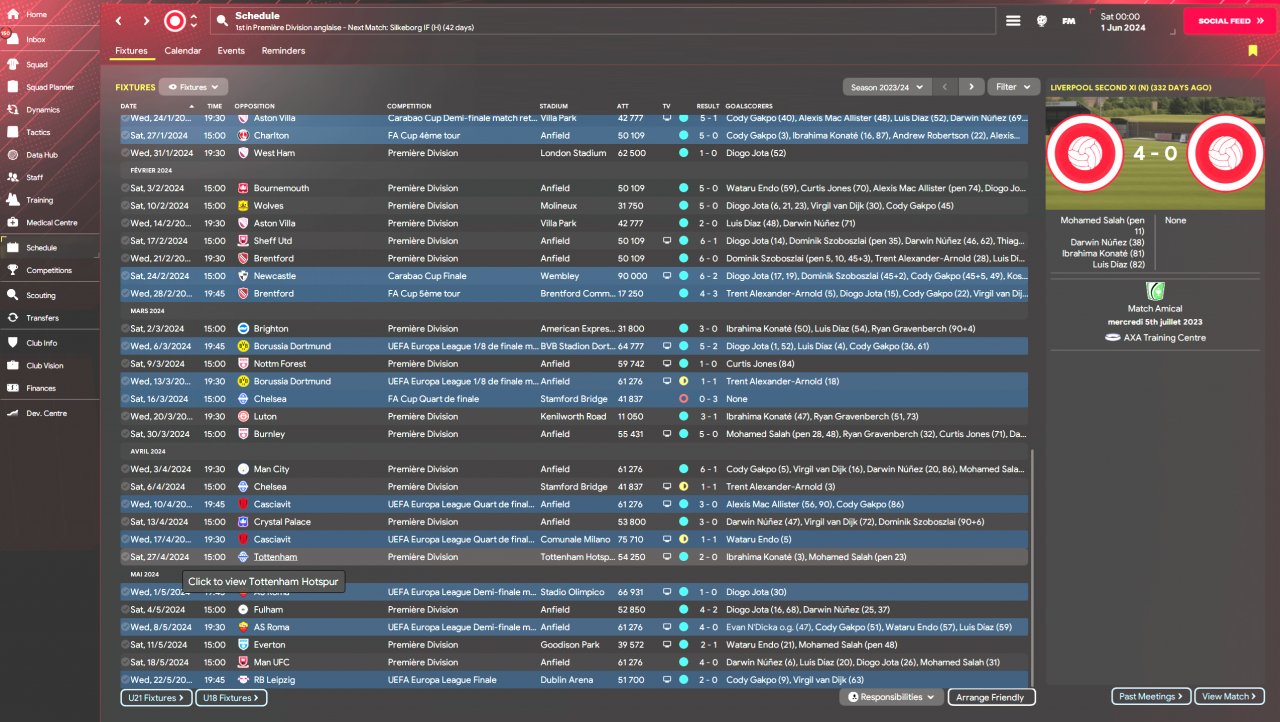Go forward with the right arrow

[147, 21]
